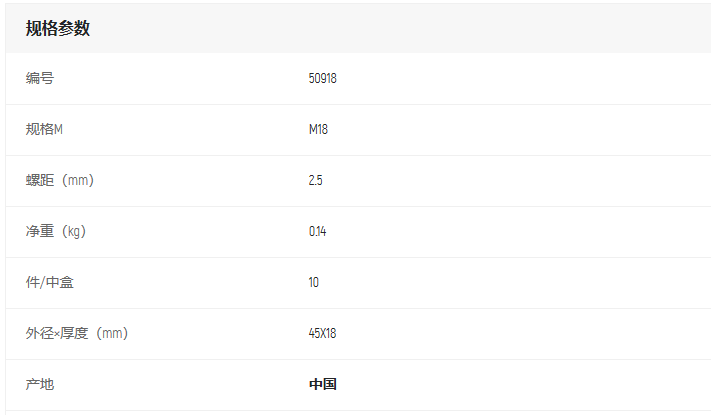Select the 外径×厚度 (mm) label

(x=77, y=333)
